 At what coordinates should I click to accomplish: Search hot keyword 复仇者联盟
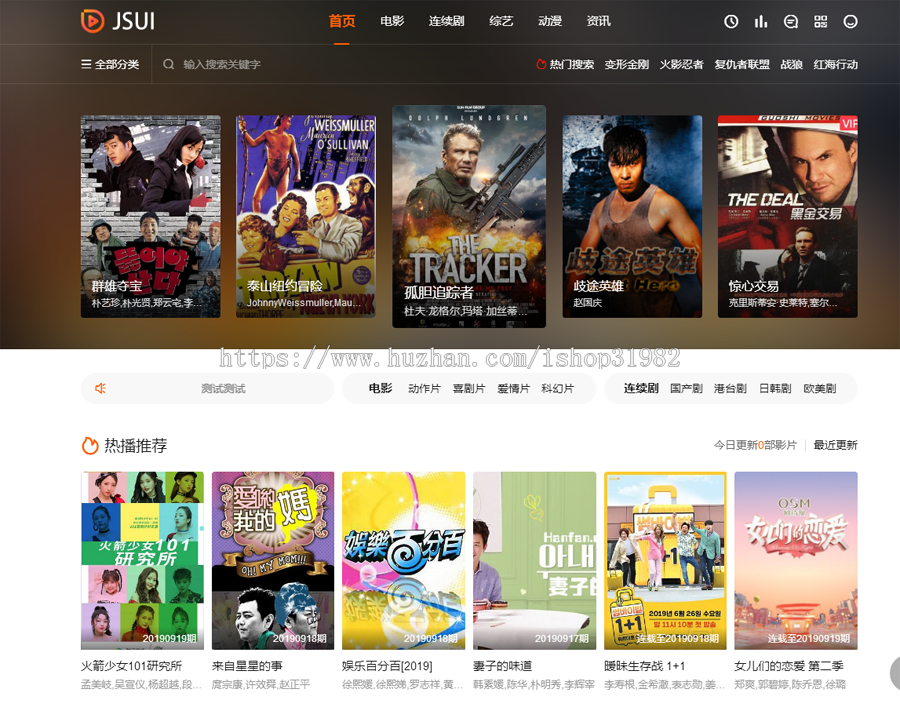coord(742,64)
